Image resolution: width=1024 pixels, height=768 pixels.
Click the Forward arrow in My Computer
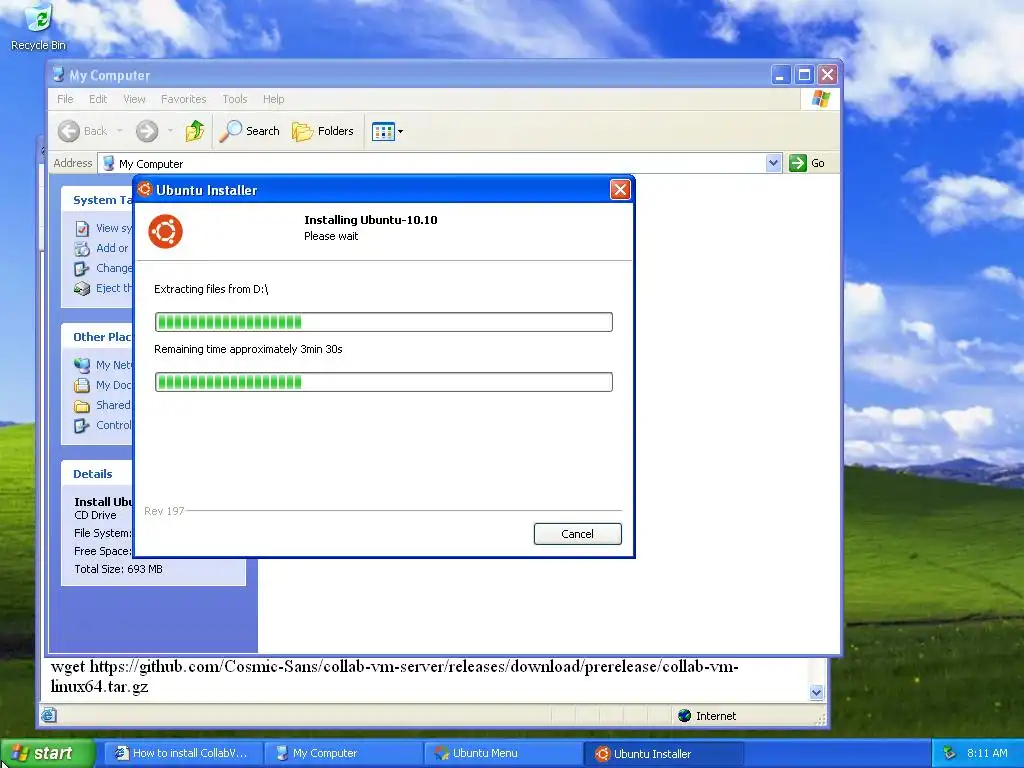147,131
